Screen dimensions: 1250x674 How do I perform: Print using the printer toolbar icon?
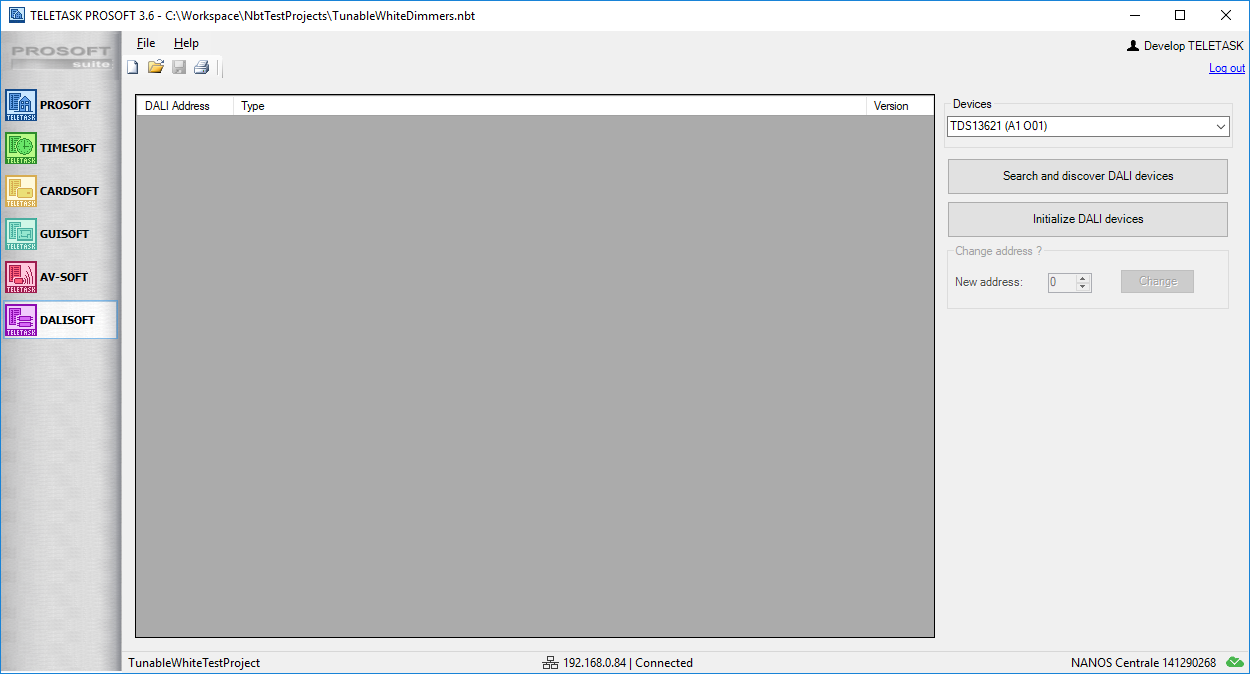201,67
